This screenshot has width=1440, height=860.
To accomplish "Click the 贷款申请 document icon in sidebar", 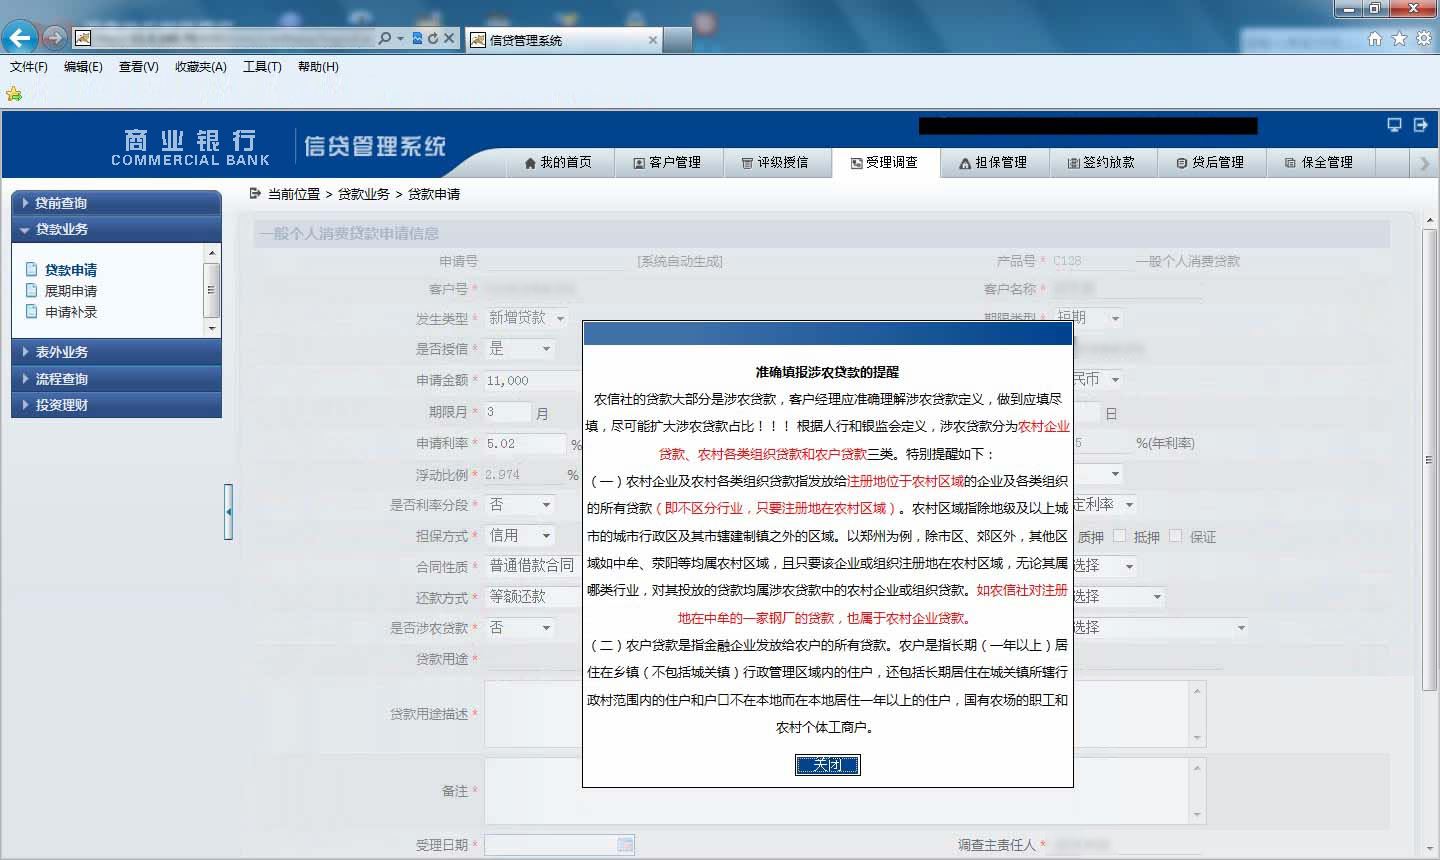I will pos(32,269).
